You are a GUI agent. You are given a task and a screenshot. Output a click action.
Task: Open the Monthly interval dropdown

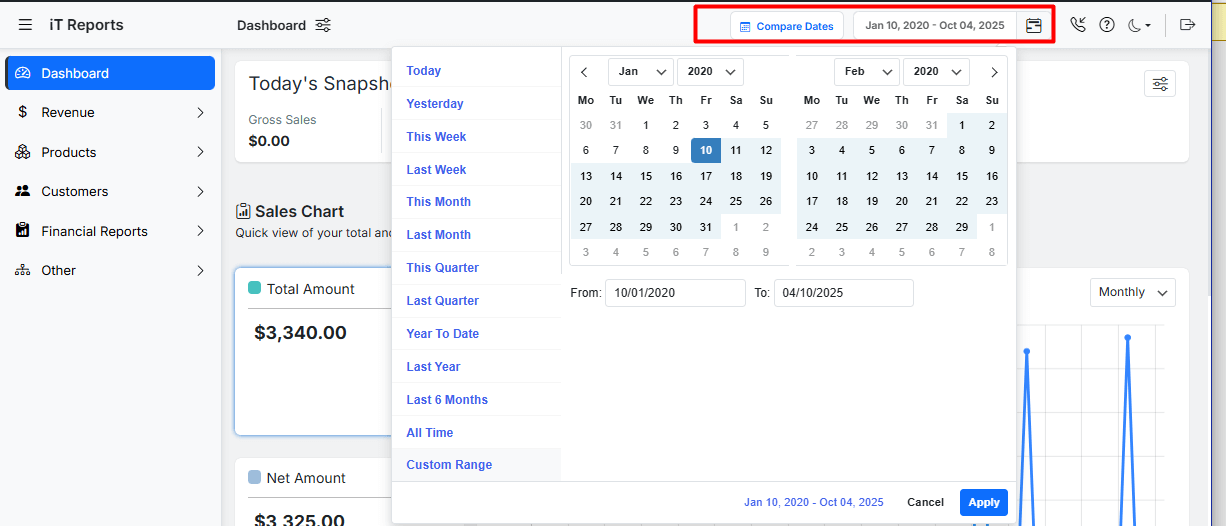[x=1133, y=292]
